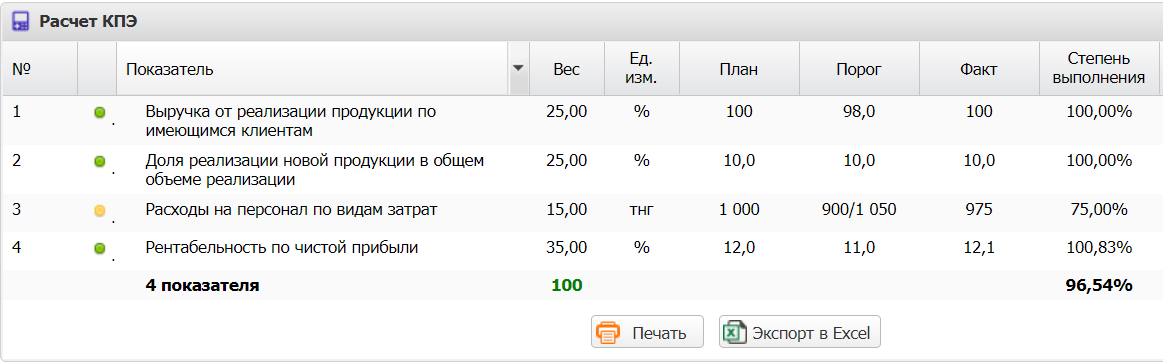Click yellow status dot for Расходы на персонал
This screenshot has width=1163, height=363.
[99, 211]
